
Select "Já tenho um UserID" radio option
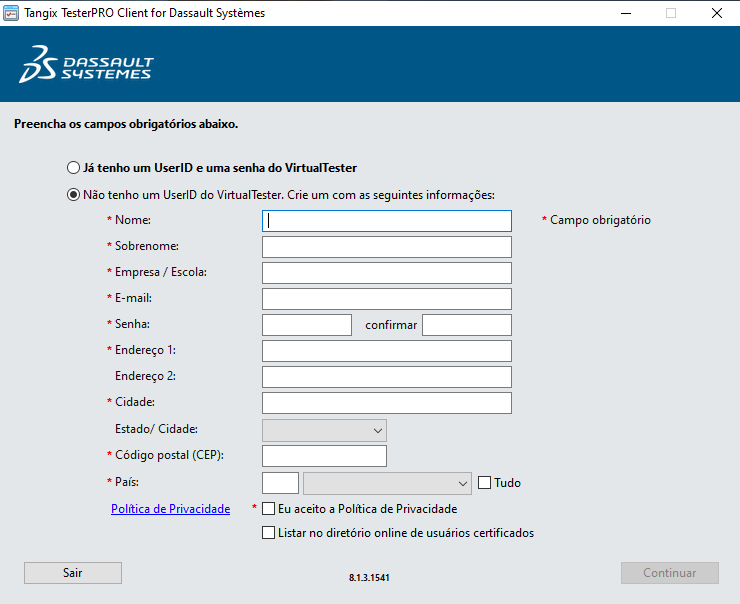[x=73, y=168]
